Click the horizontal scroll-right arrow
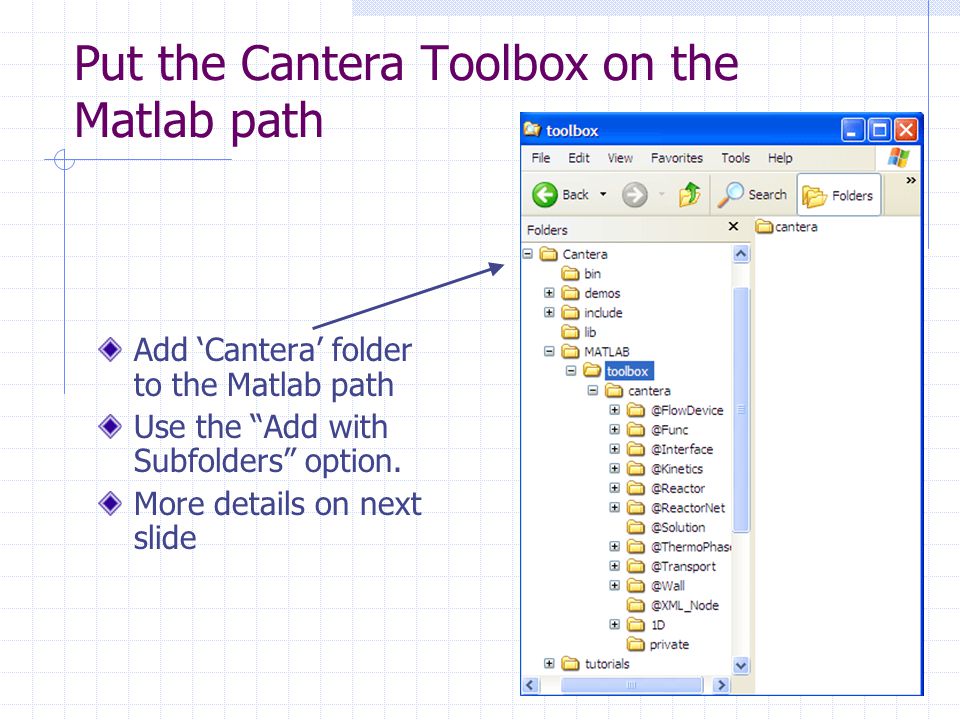 pyautogui.click(x=722, y=685)
